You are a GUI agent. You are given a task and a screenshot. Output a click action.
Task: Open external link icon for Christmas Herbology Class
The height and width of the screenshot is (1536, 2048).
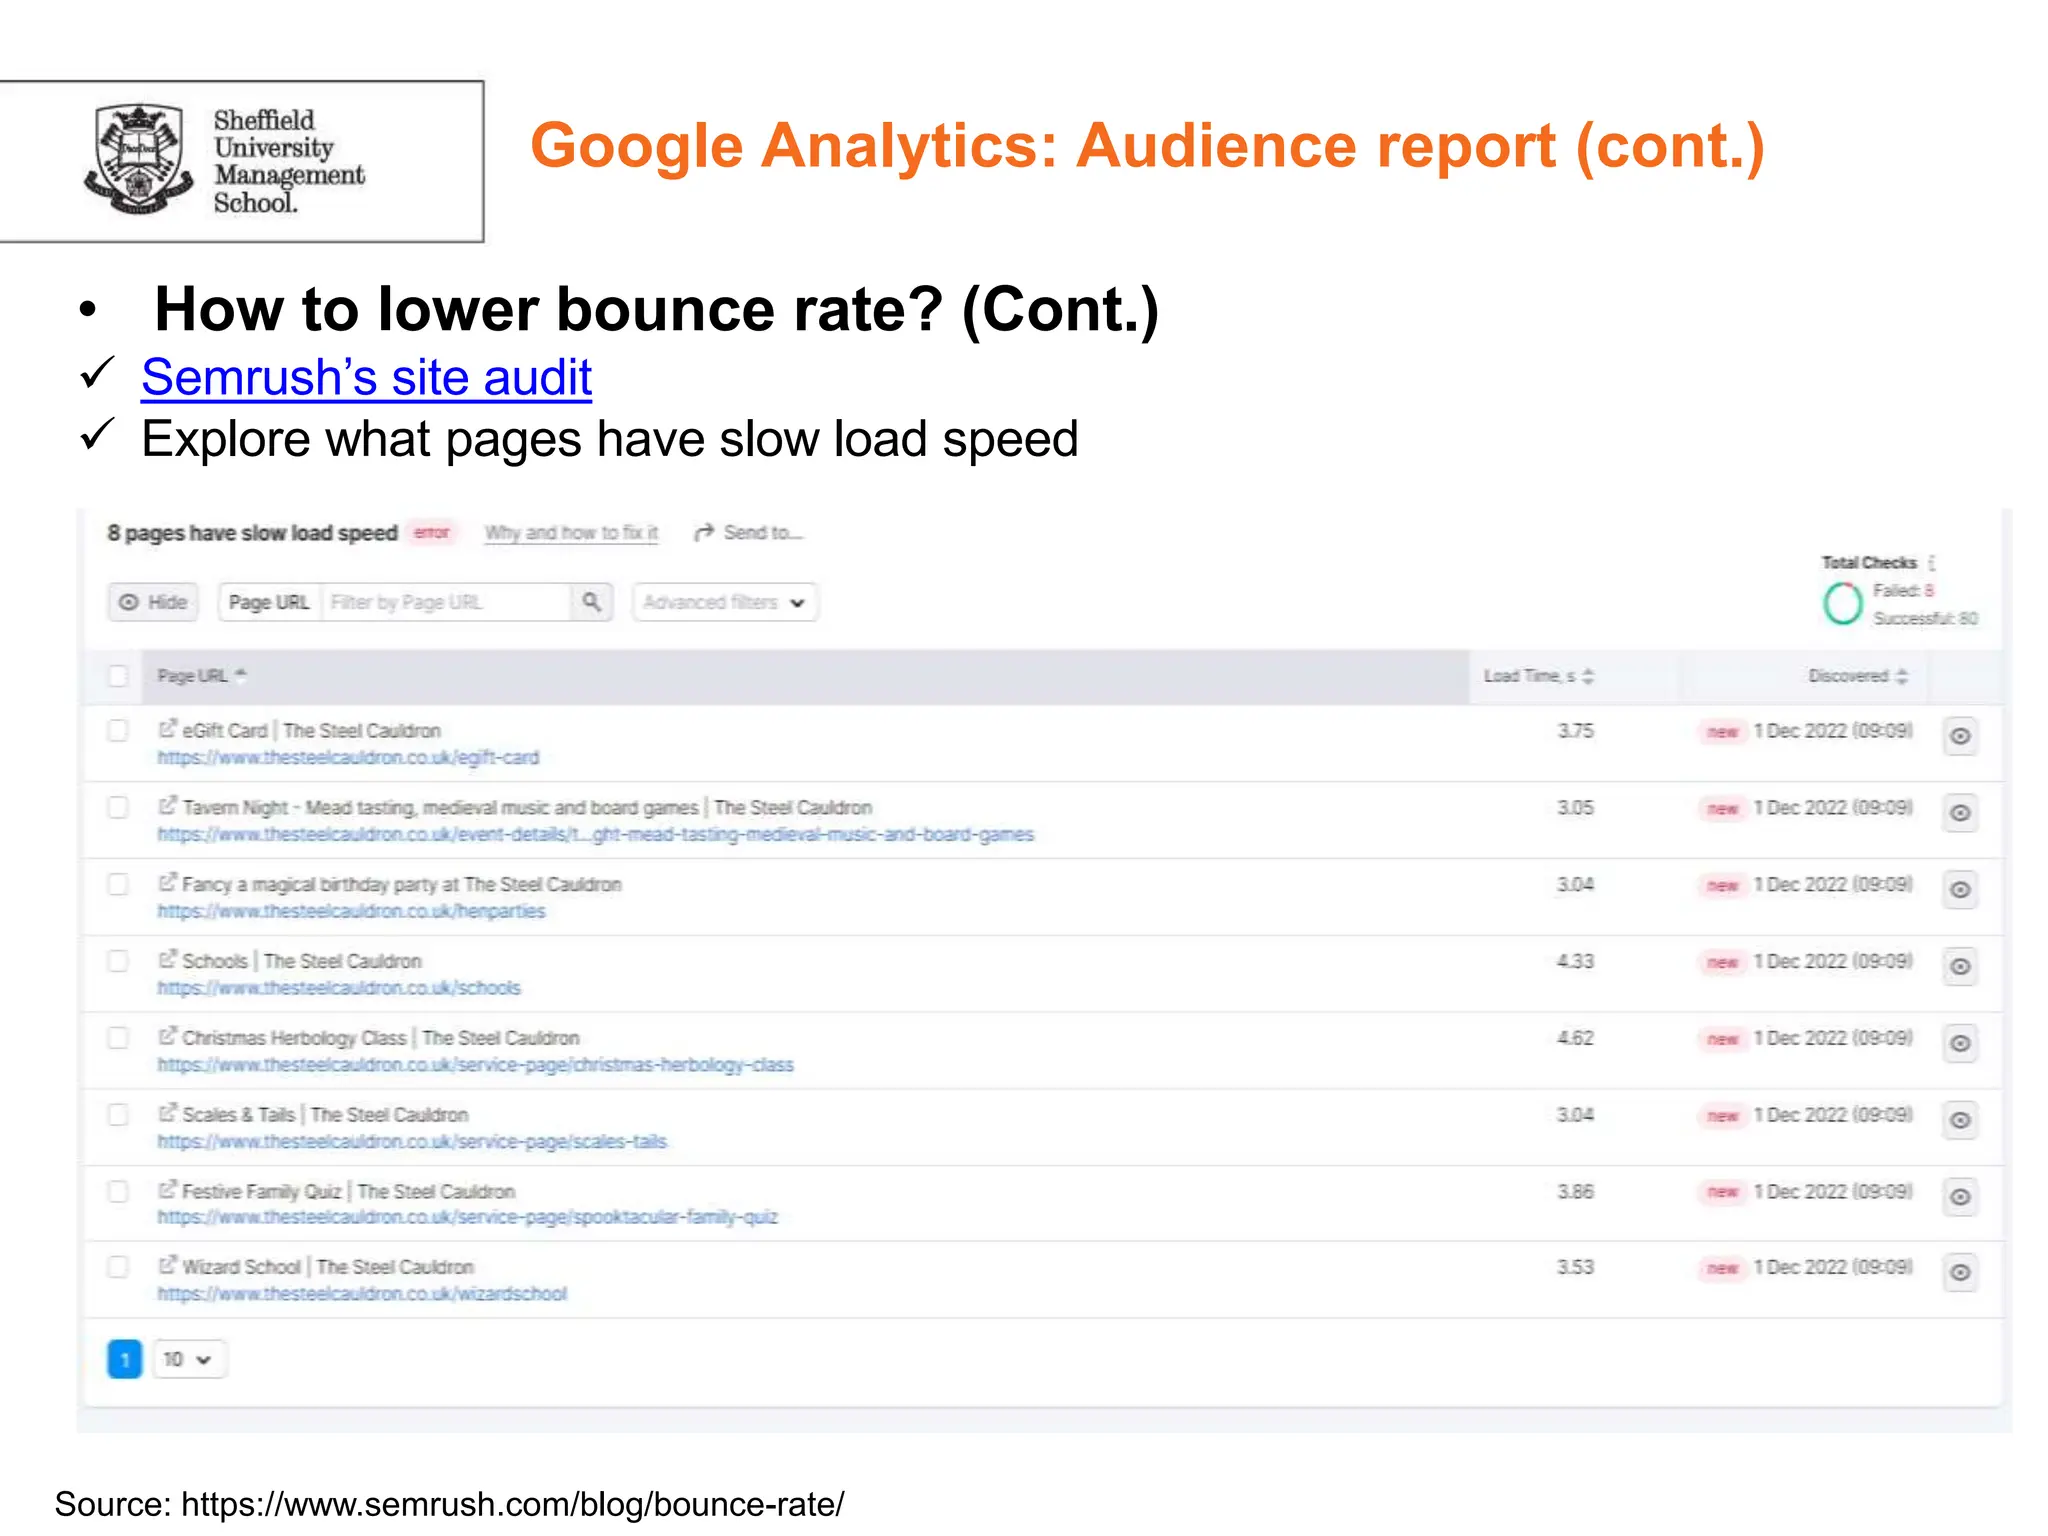[167, 1036]
